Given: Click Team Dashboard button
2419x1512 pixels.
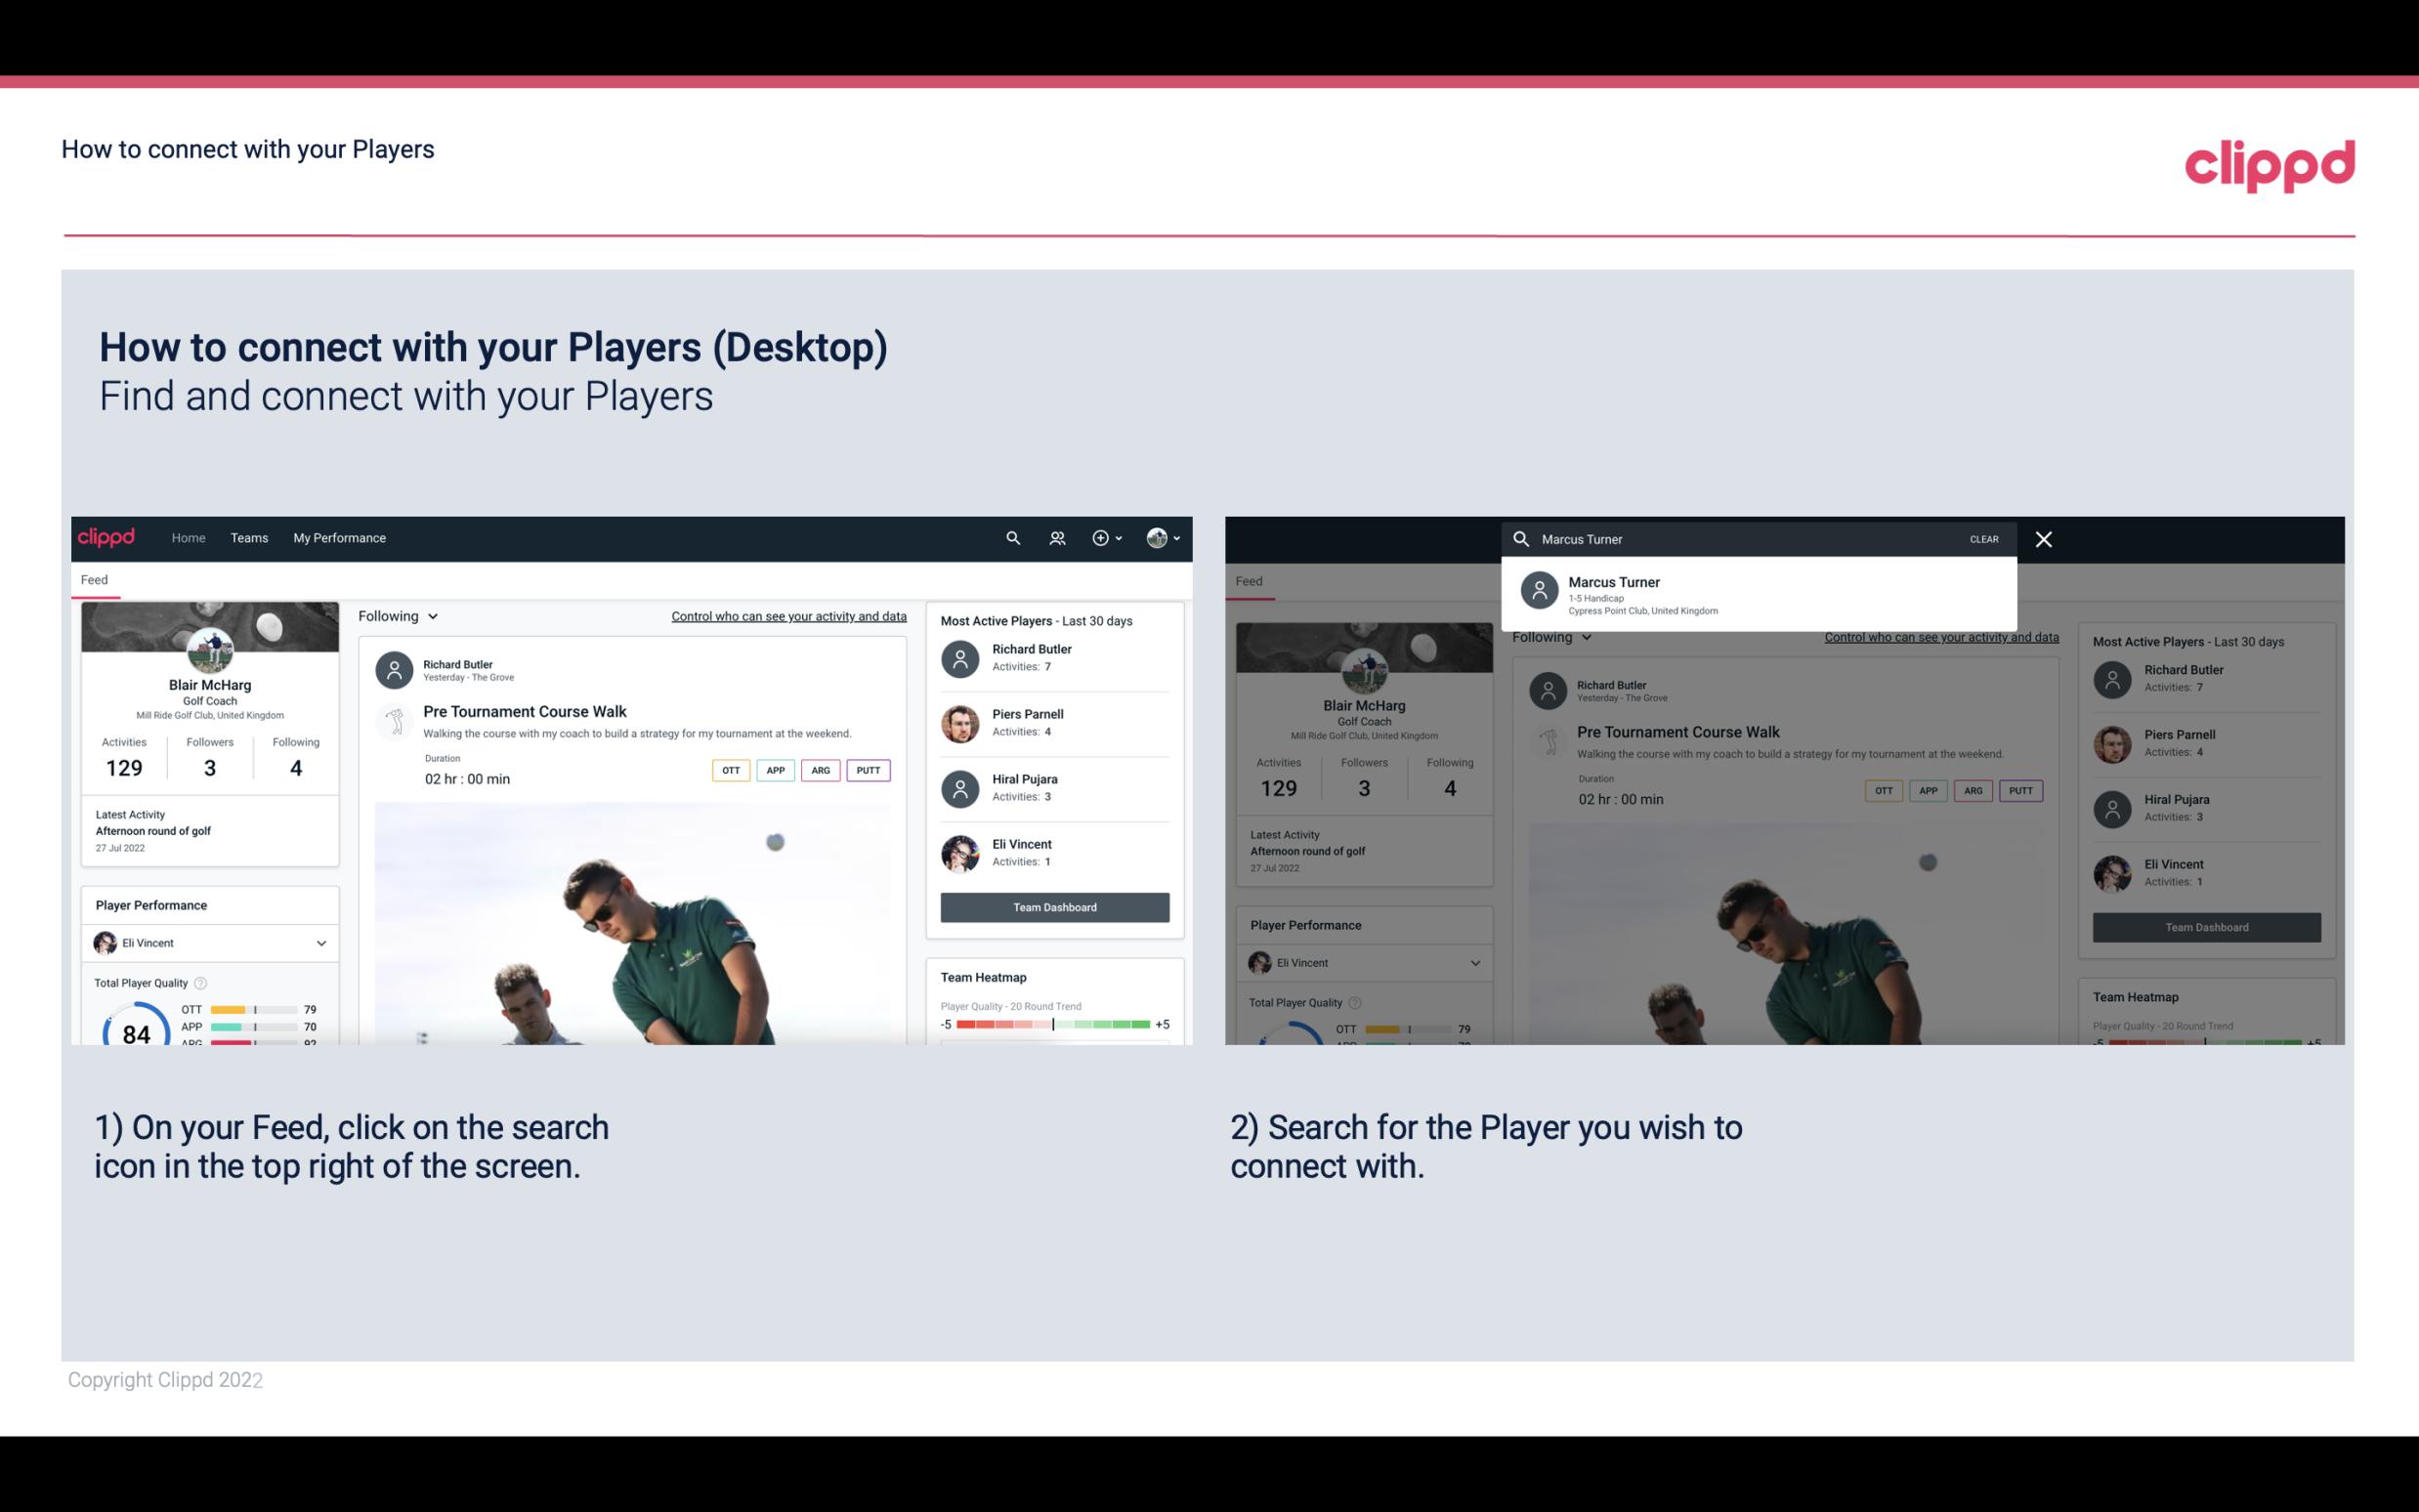Looking at the screenshot, I should (1052, 905).
